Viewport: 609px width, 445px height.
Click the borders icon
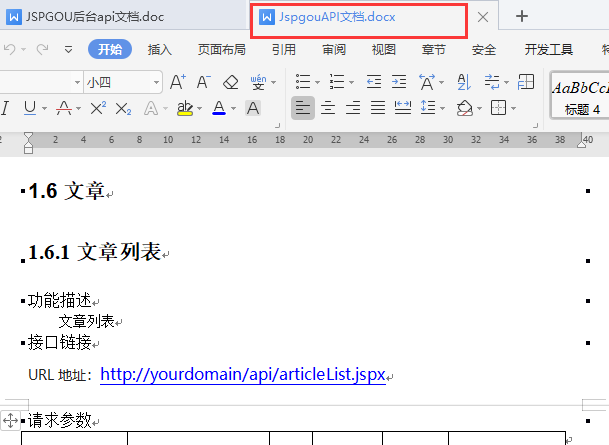click(x=499, y=108)
